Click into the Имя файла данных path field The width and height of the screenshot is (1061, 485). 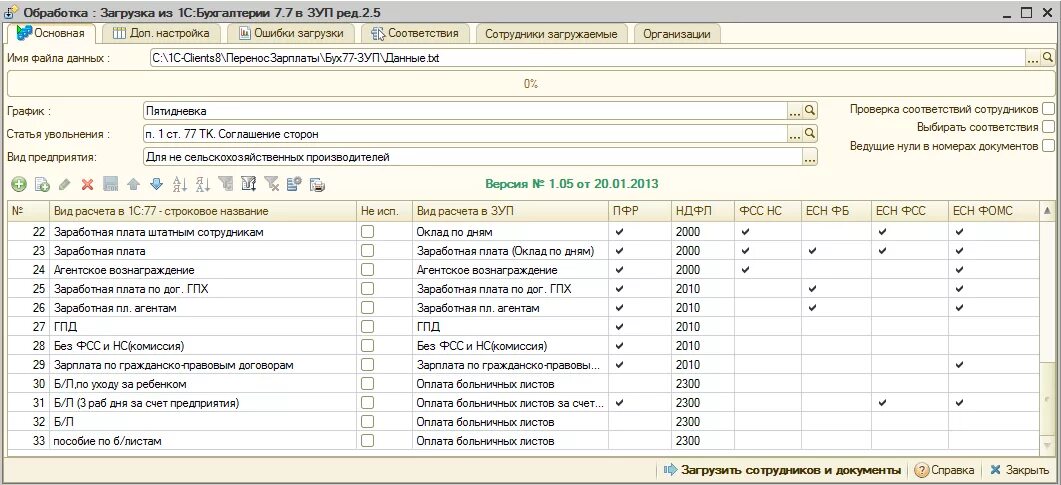coord(587,59)
